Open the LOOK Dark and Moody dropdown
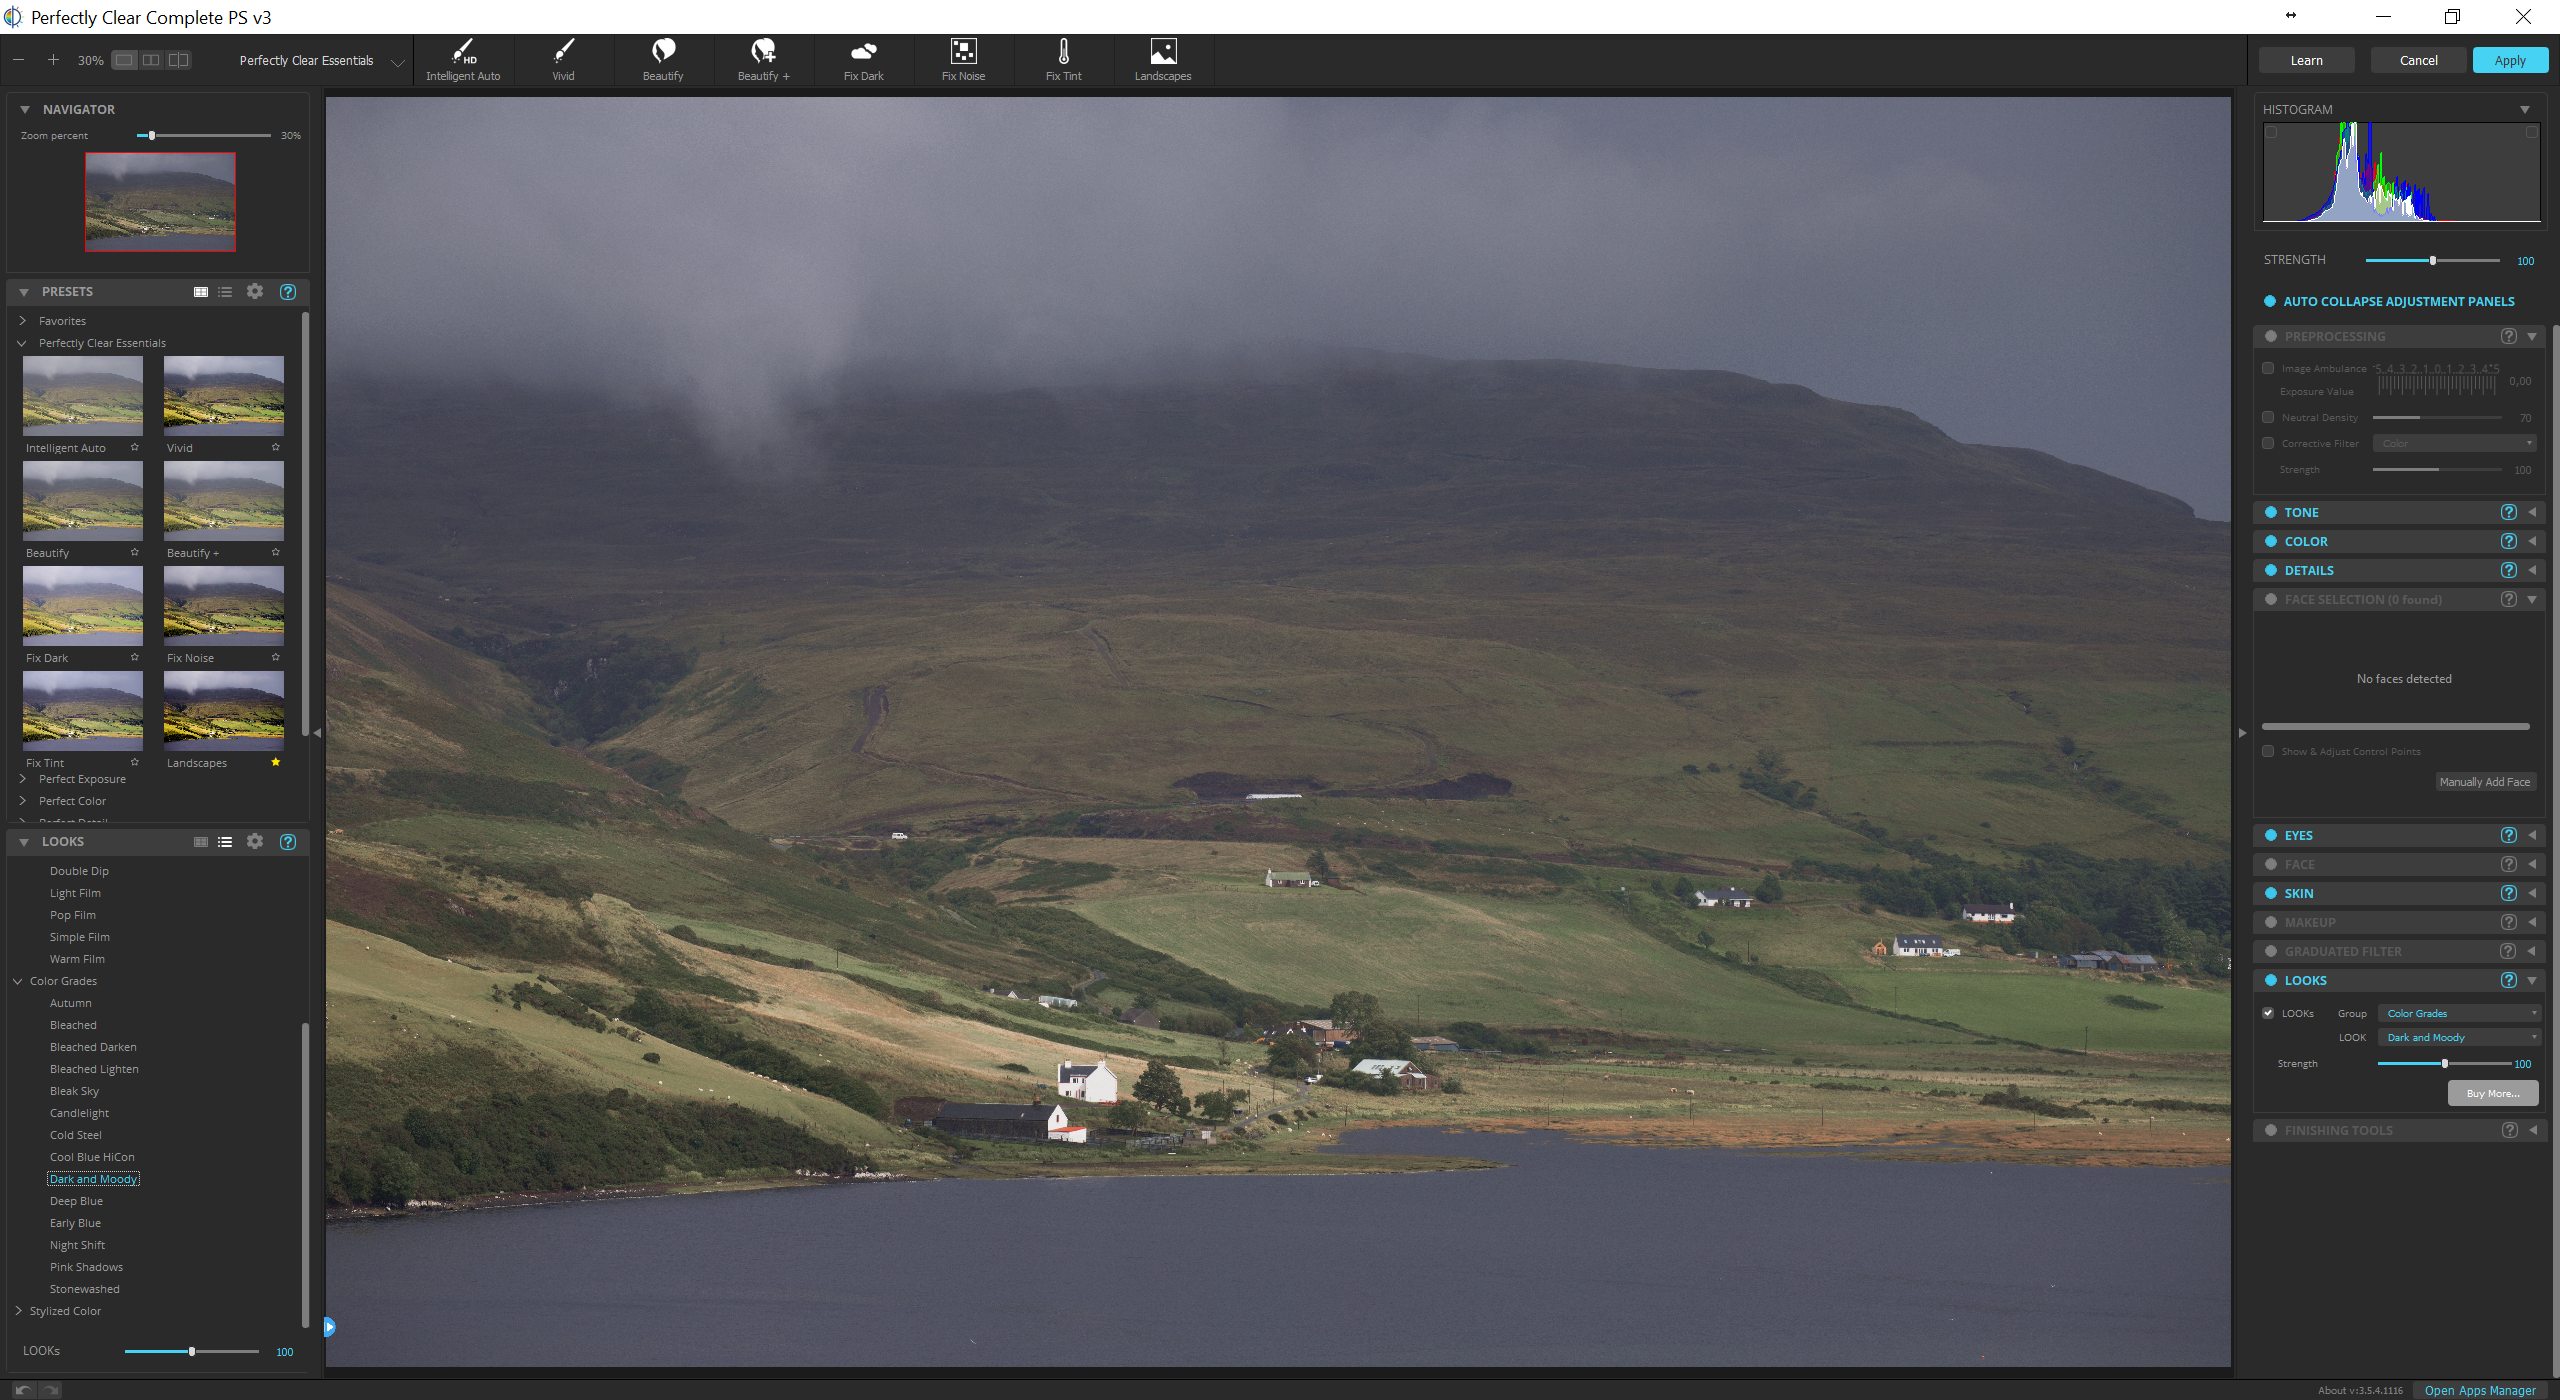Image resolution: width=2560 pixels, height=1400 pixels. point(2458,1037)
